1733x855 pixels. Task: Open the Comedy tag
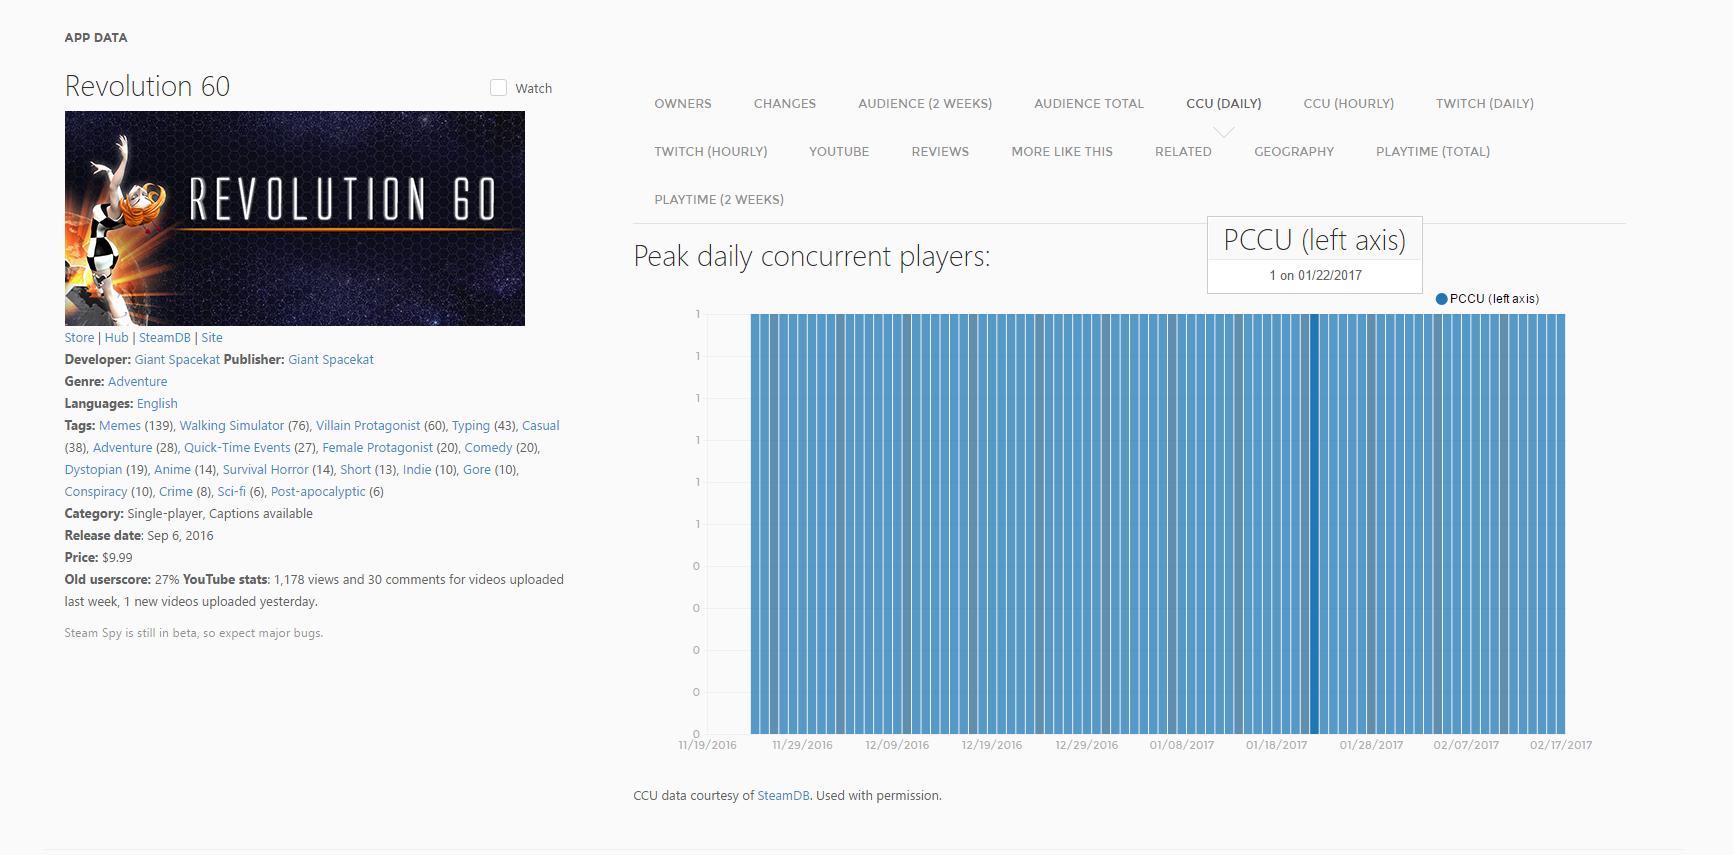tap(488, 448)
